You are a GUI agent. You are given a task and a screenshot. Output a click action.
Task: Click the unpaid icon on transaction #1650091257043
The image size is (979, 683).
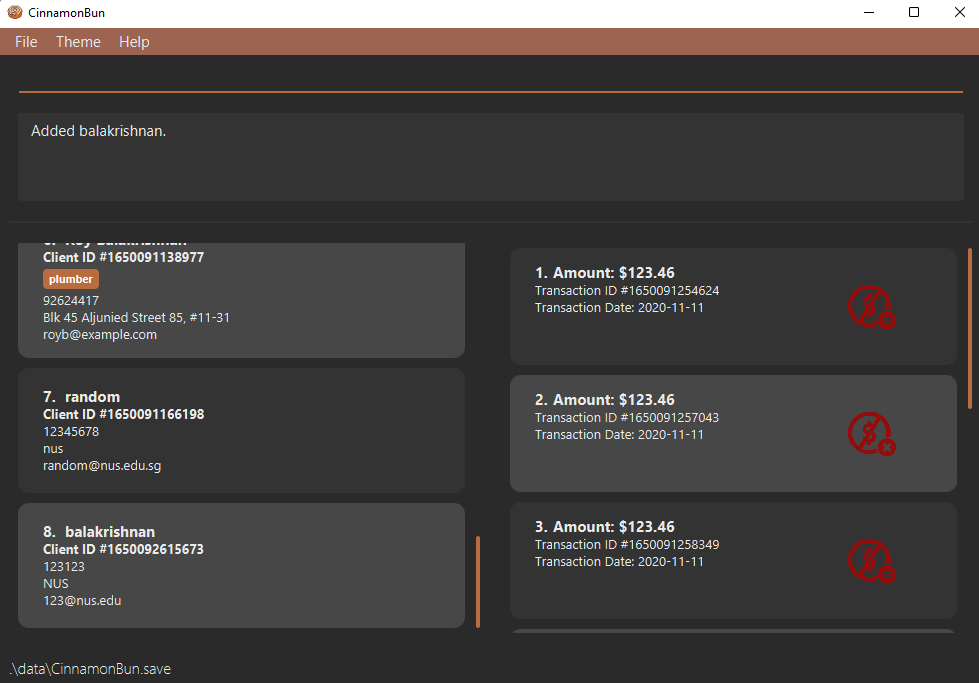(x=872, y=433)
